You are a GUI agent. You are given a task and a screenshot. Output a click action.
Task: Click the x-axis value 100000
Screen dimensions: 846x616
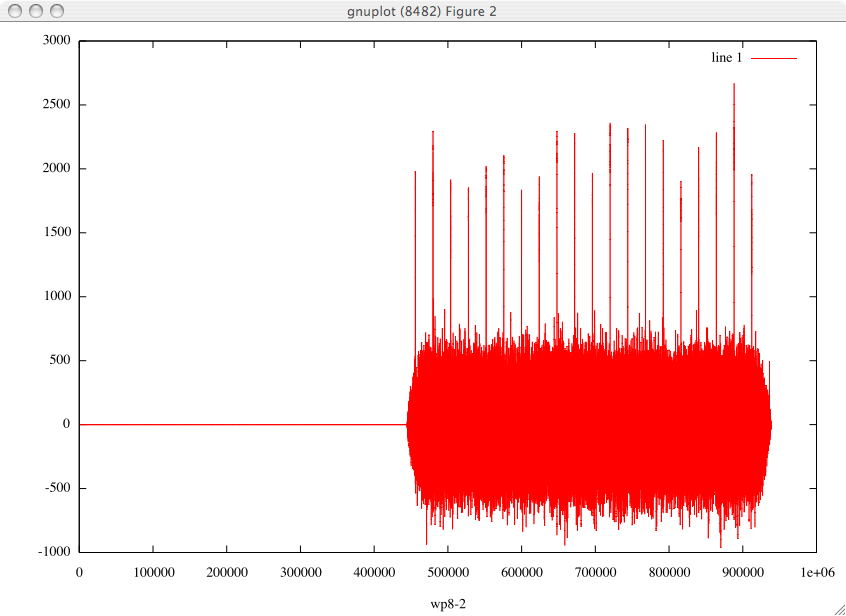coord(153,573)
